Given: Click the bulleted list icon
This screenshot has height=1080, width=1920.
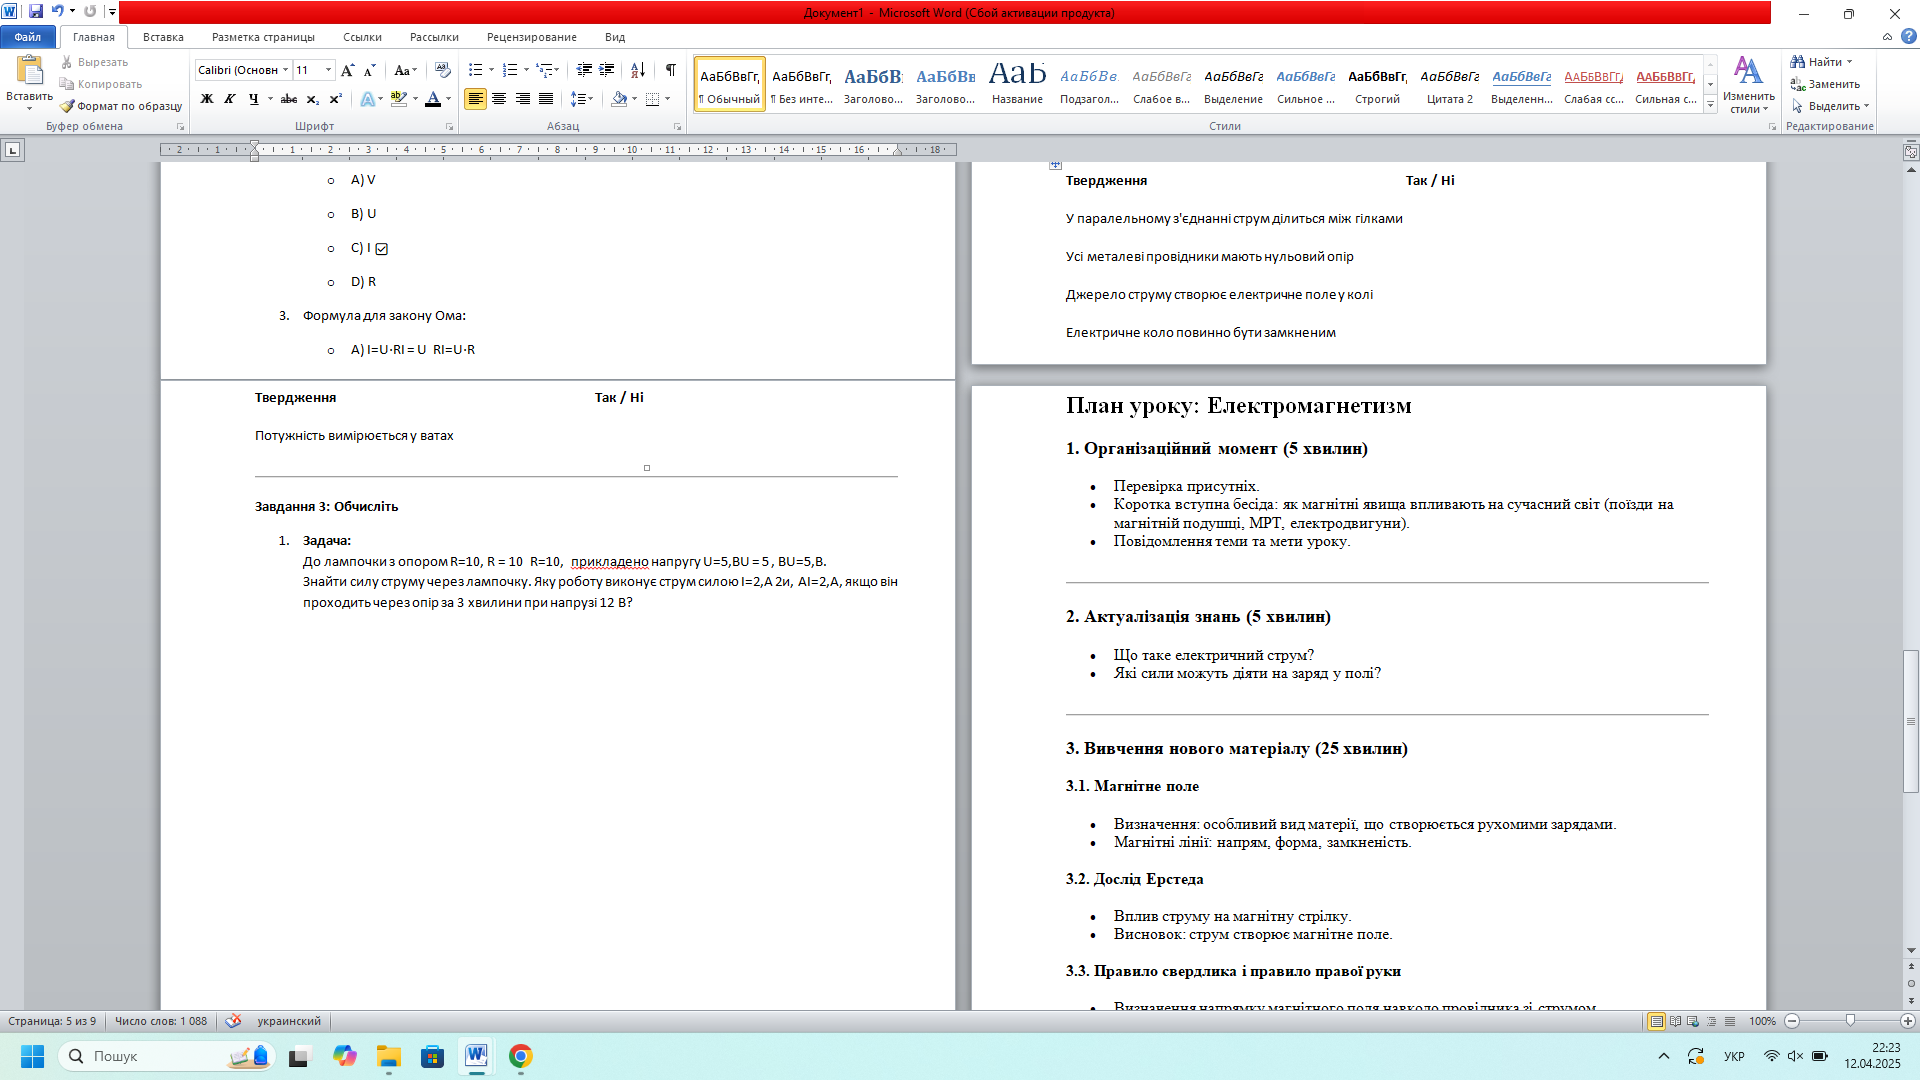Looking at the screenshot, I should (476, 70).
